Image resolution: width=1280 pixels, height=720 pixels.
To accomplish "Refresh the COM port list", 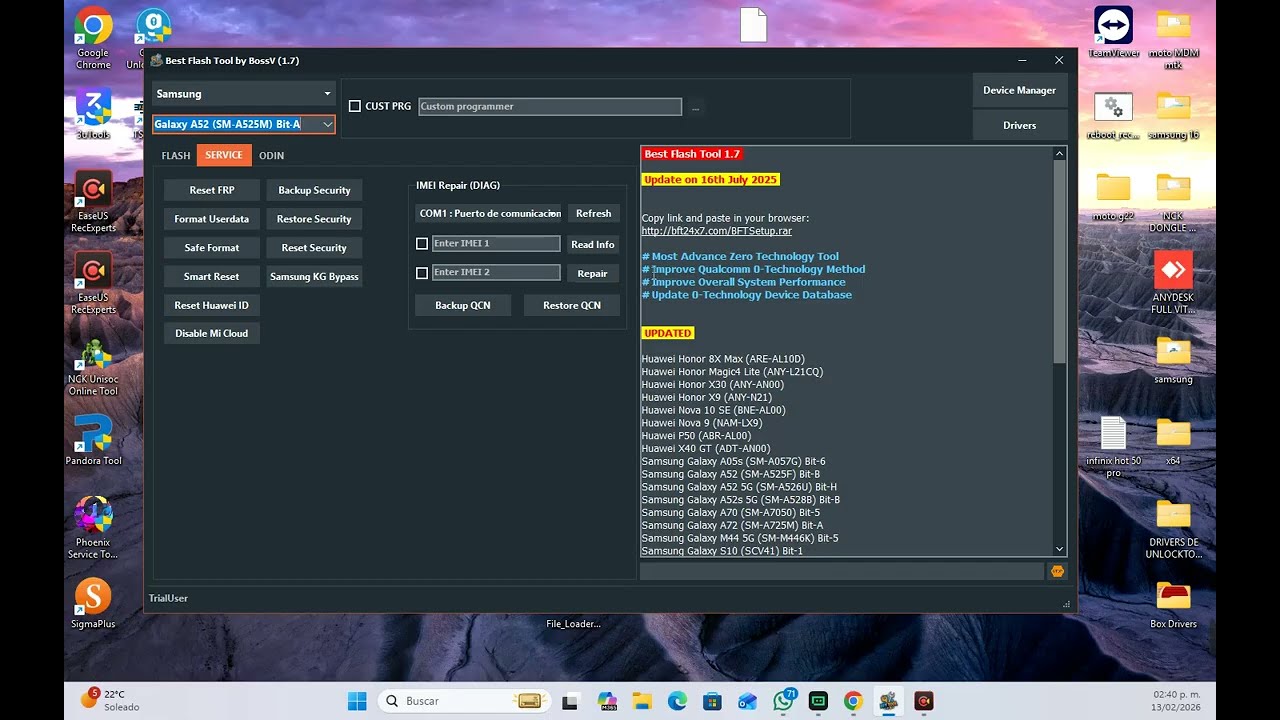I will [594, 213].
